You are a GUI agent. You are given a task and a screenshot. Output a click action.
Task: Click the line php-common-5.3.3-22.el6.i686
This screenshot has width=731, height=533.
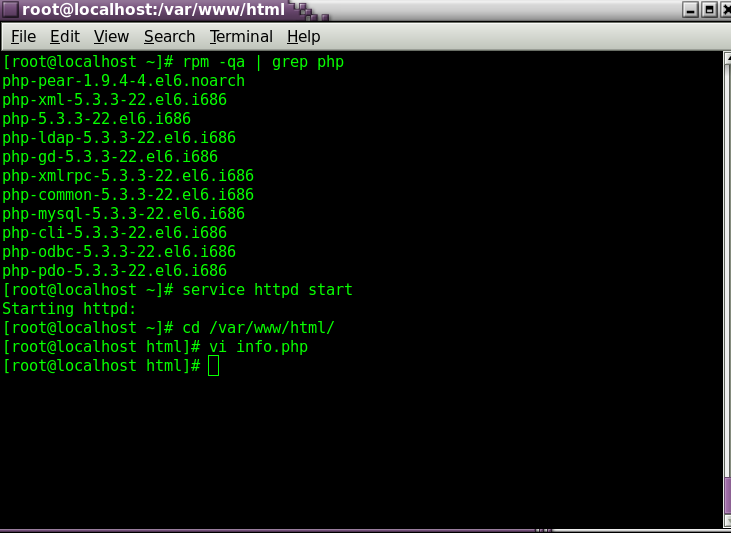(128, 194)
